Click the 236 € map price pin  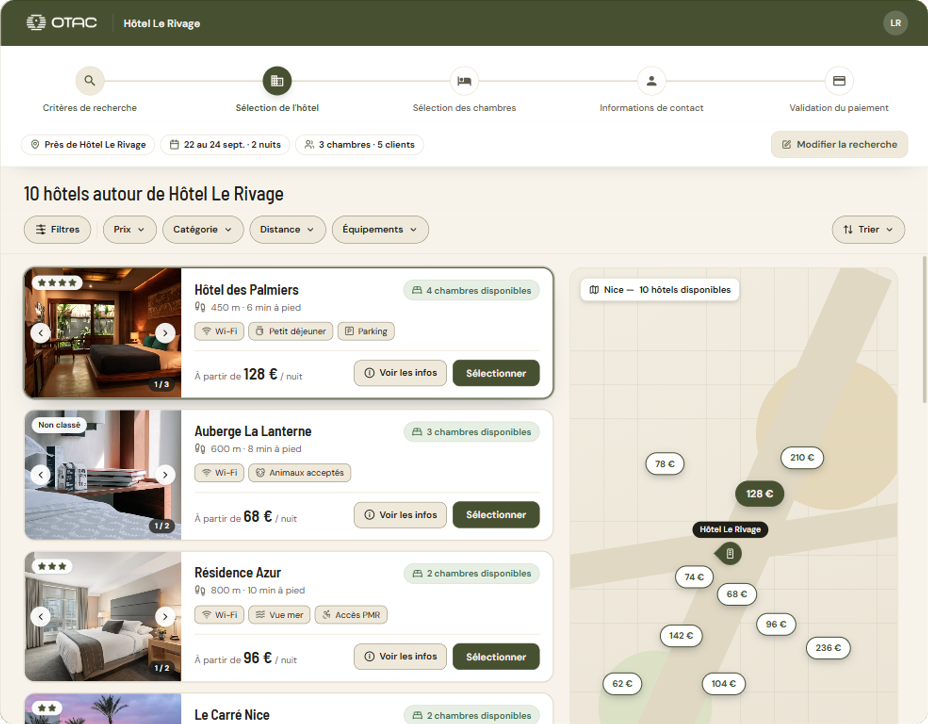point(828,648)
